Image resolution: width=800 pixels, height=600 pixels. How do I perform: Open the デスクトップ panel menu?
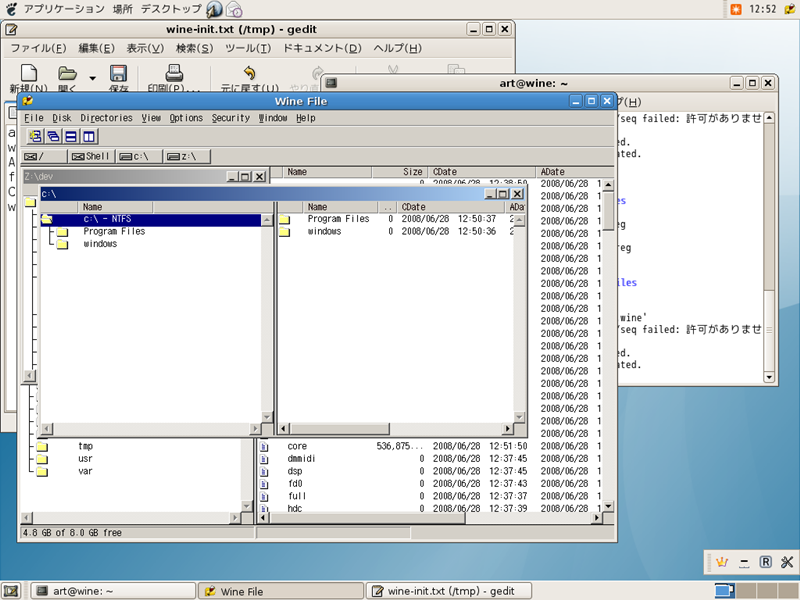click(171, 9)
